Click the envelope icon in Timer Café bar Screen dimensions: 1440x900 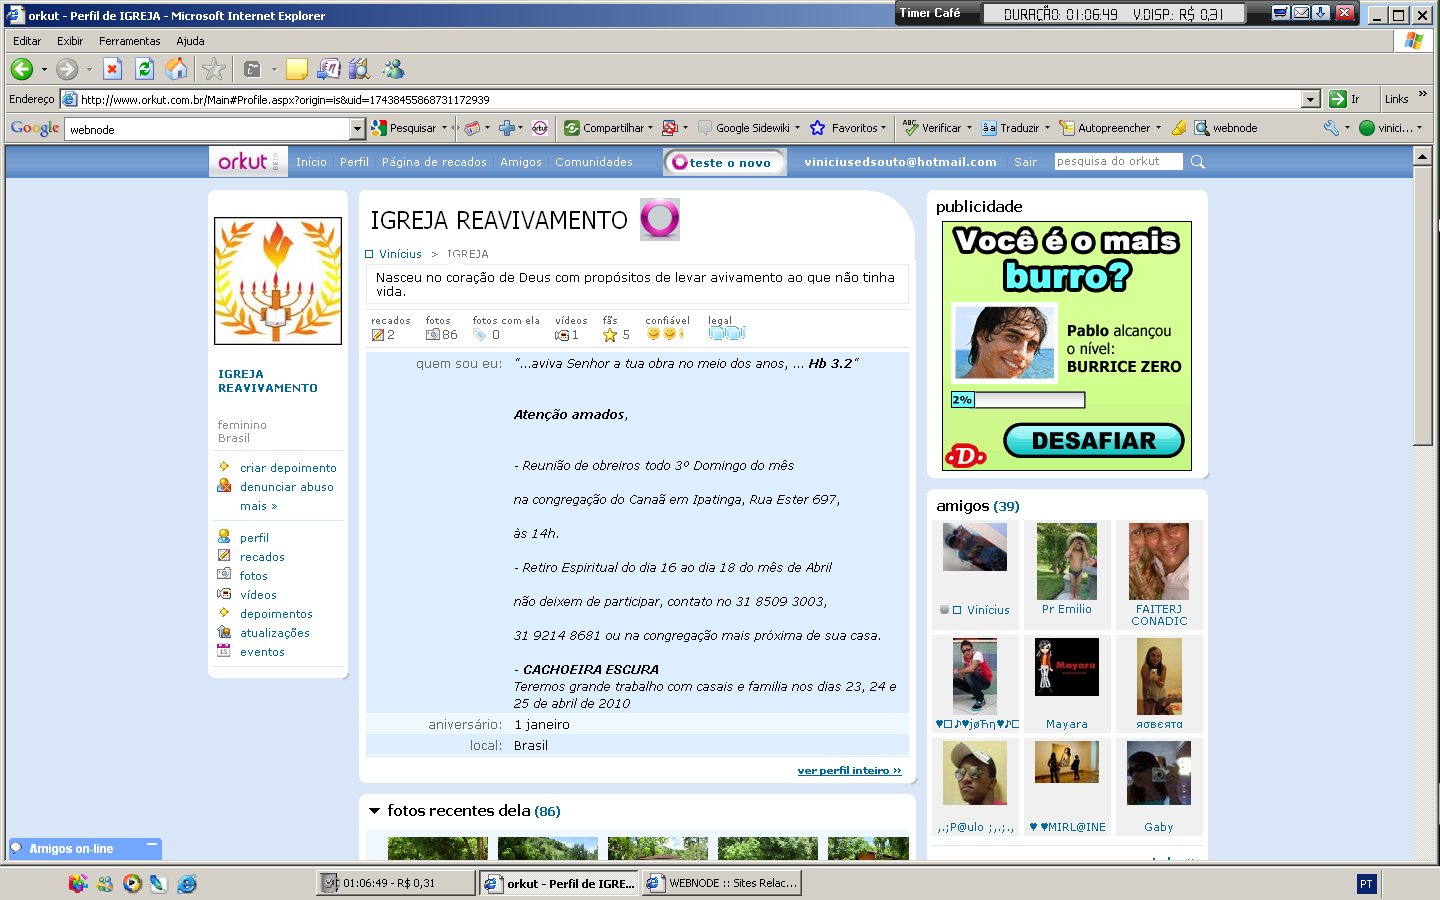click(1301, 13)
